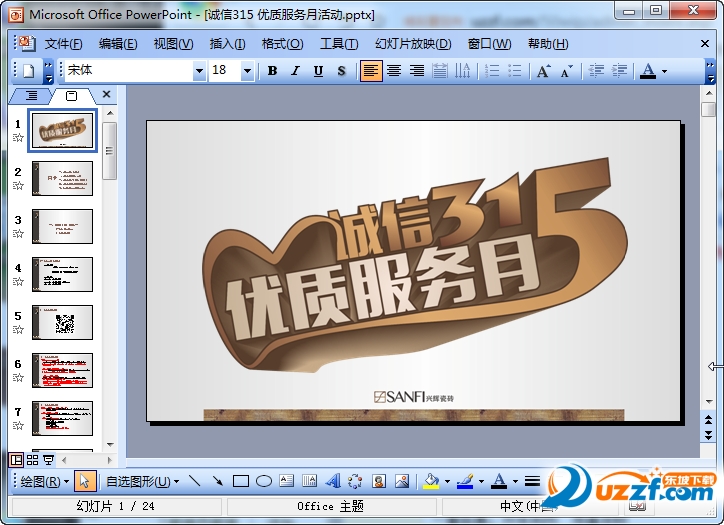Select the Oval drawing tool

[263, 481]
